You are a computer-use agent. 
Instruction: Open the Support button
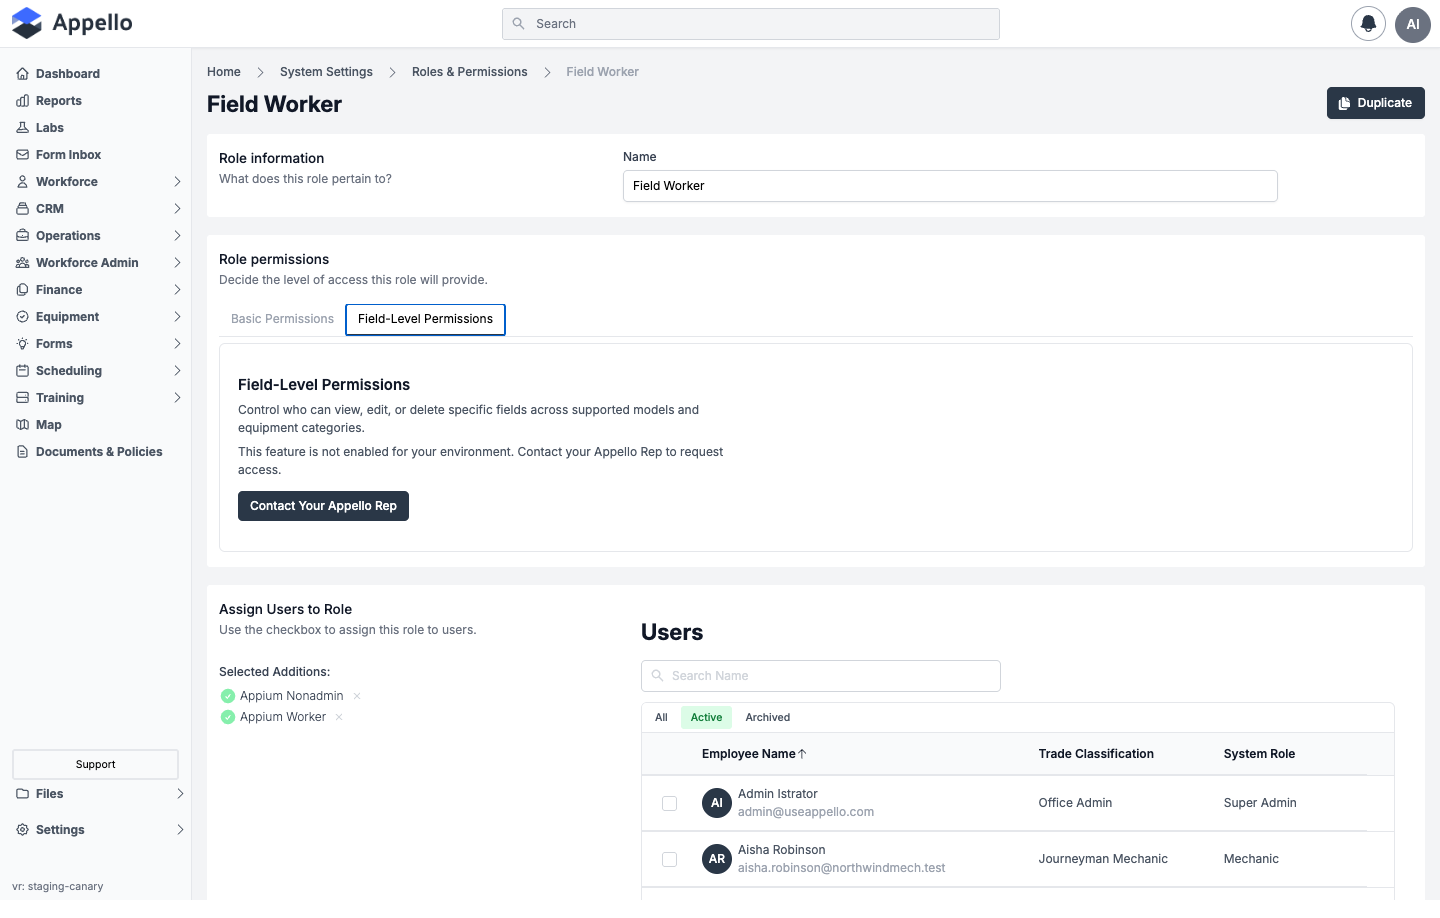click(95, 765)
